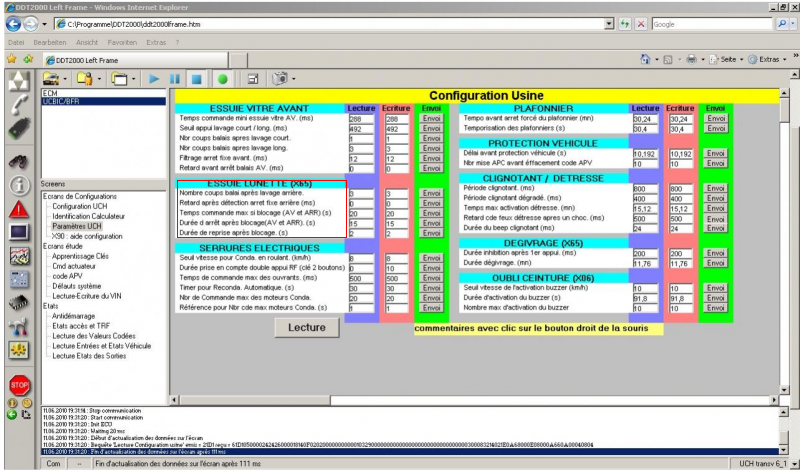Click the green record circle toolbar button

222,79
